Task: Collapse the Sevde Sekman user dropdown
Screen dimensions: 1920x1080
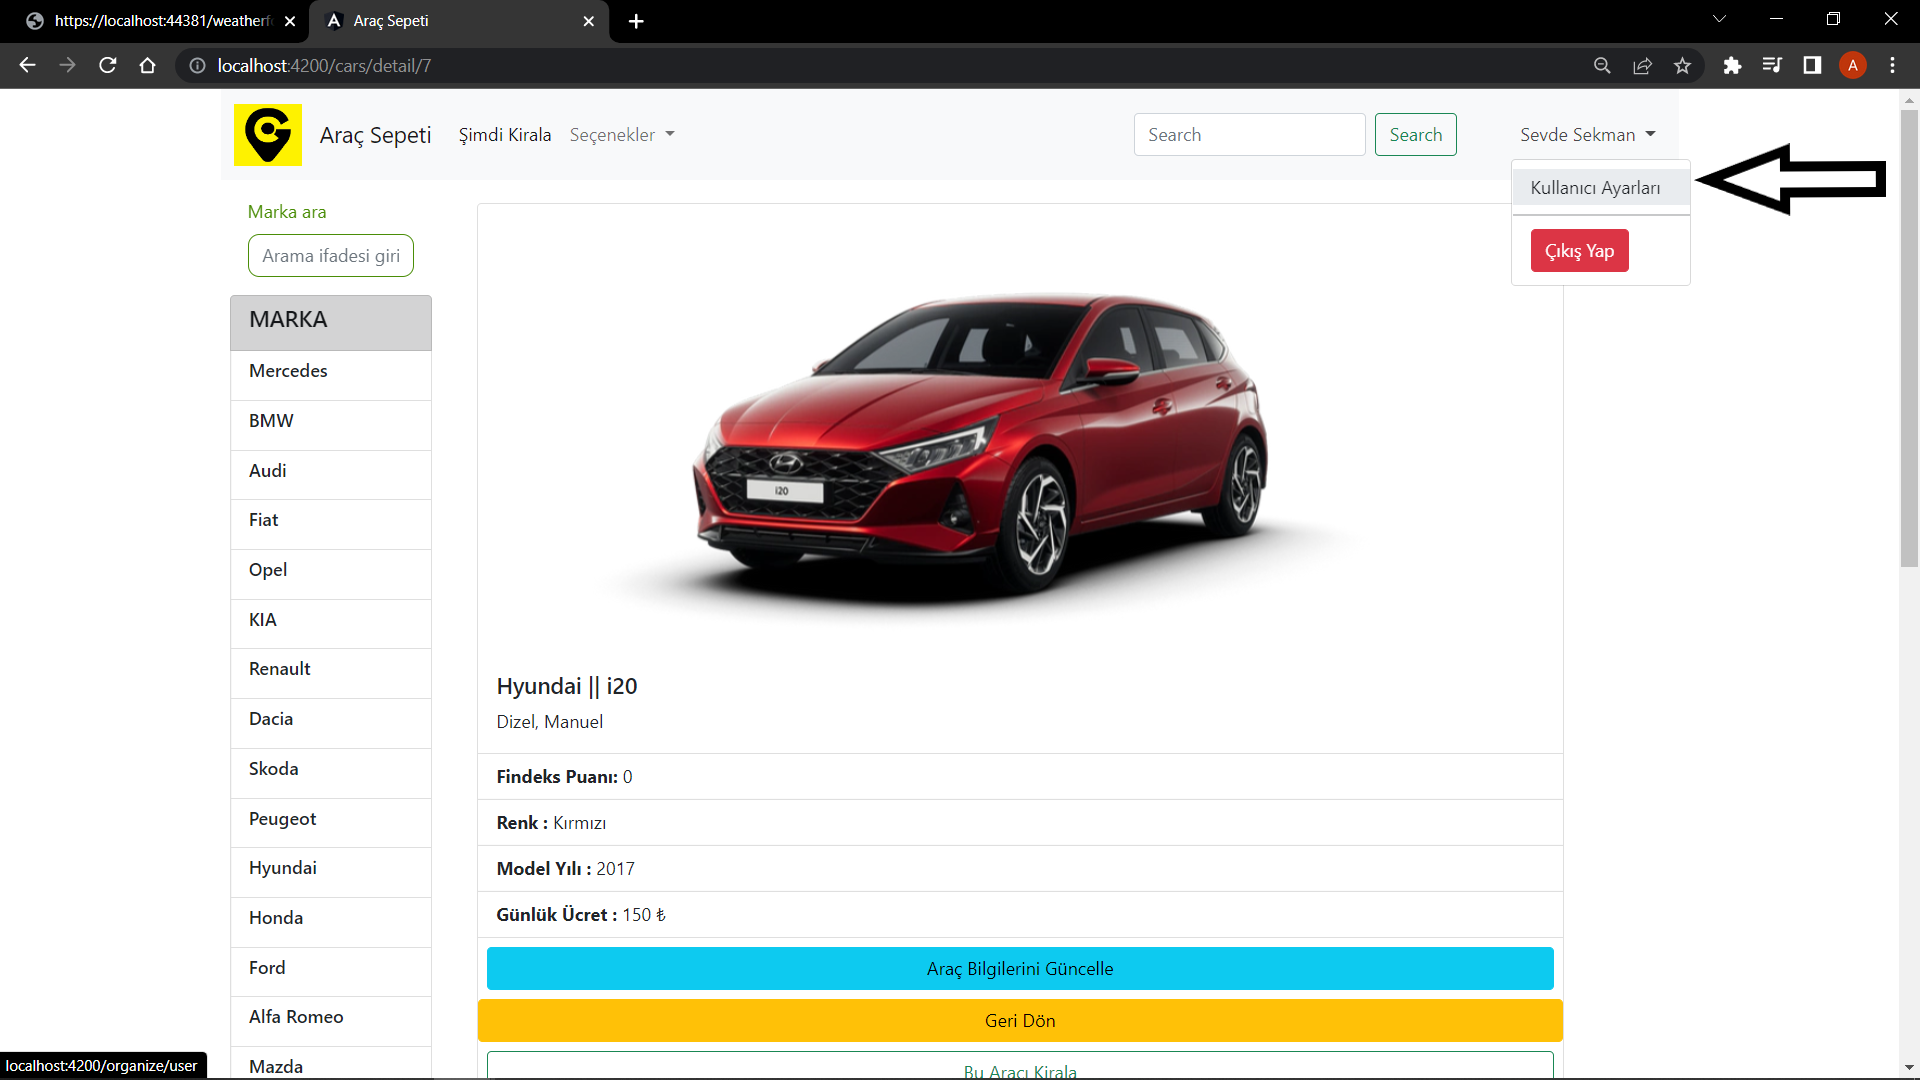Action: [x=1588, y=135]
